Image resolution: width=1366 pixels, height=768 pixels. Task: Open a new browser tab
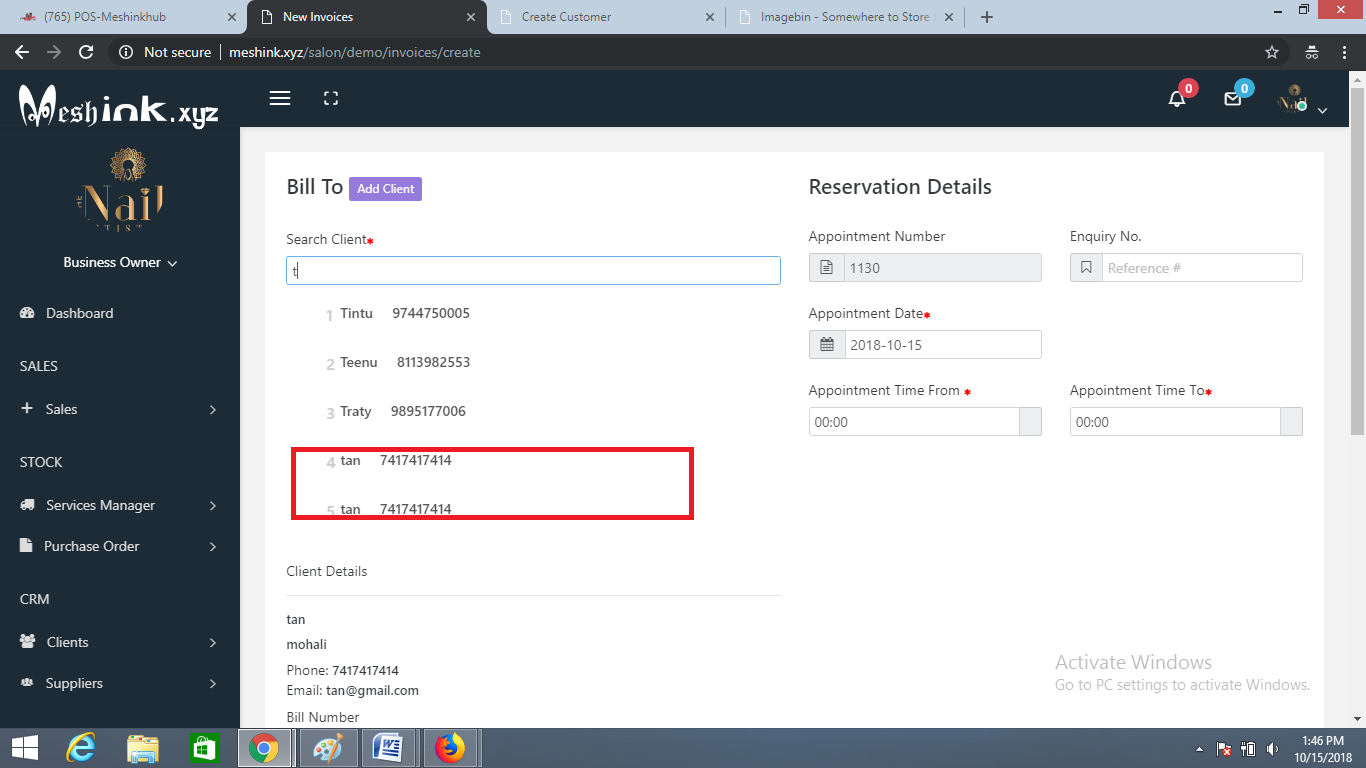[987, 17]
